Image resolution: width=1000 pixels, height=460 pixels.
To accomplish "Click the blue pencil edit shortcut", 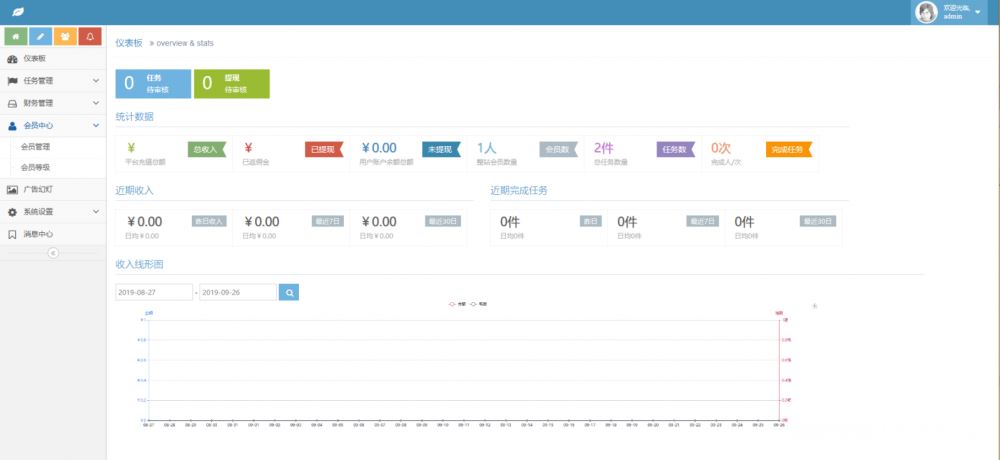I will click(41, 37).
